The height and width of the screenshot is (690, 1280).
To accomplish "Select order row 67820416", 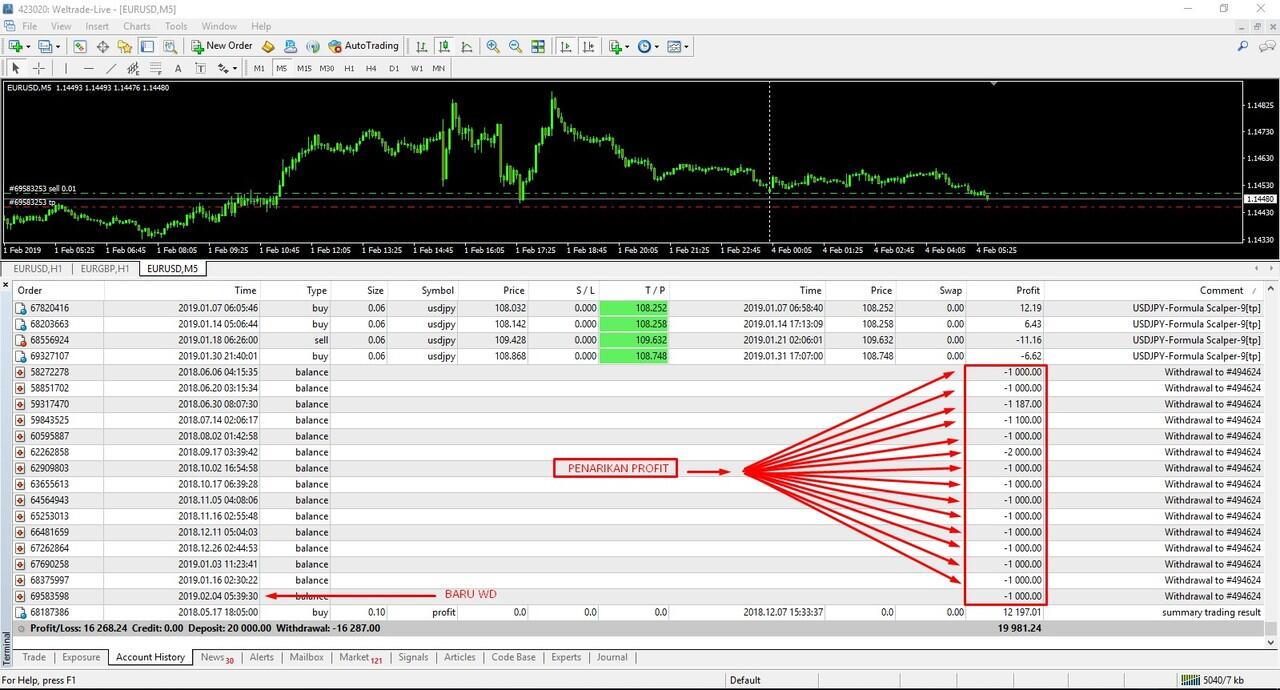I will click(x=640, y=308).
